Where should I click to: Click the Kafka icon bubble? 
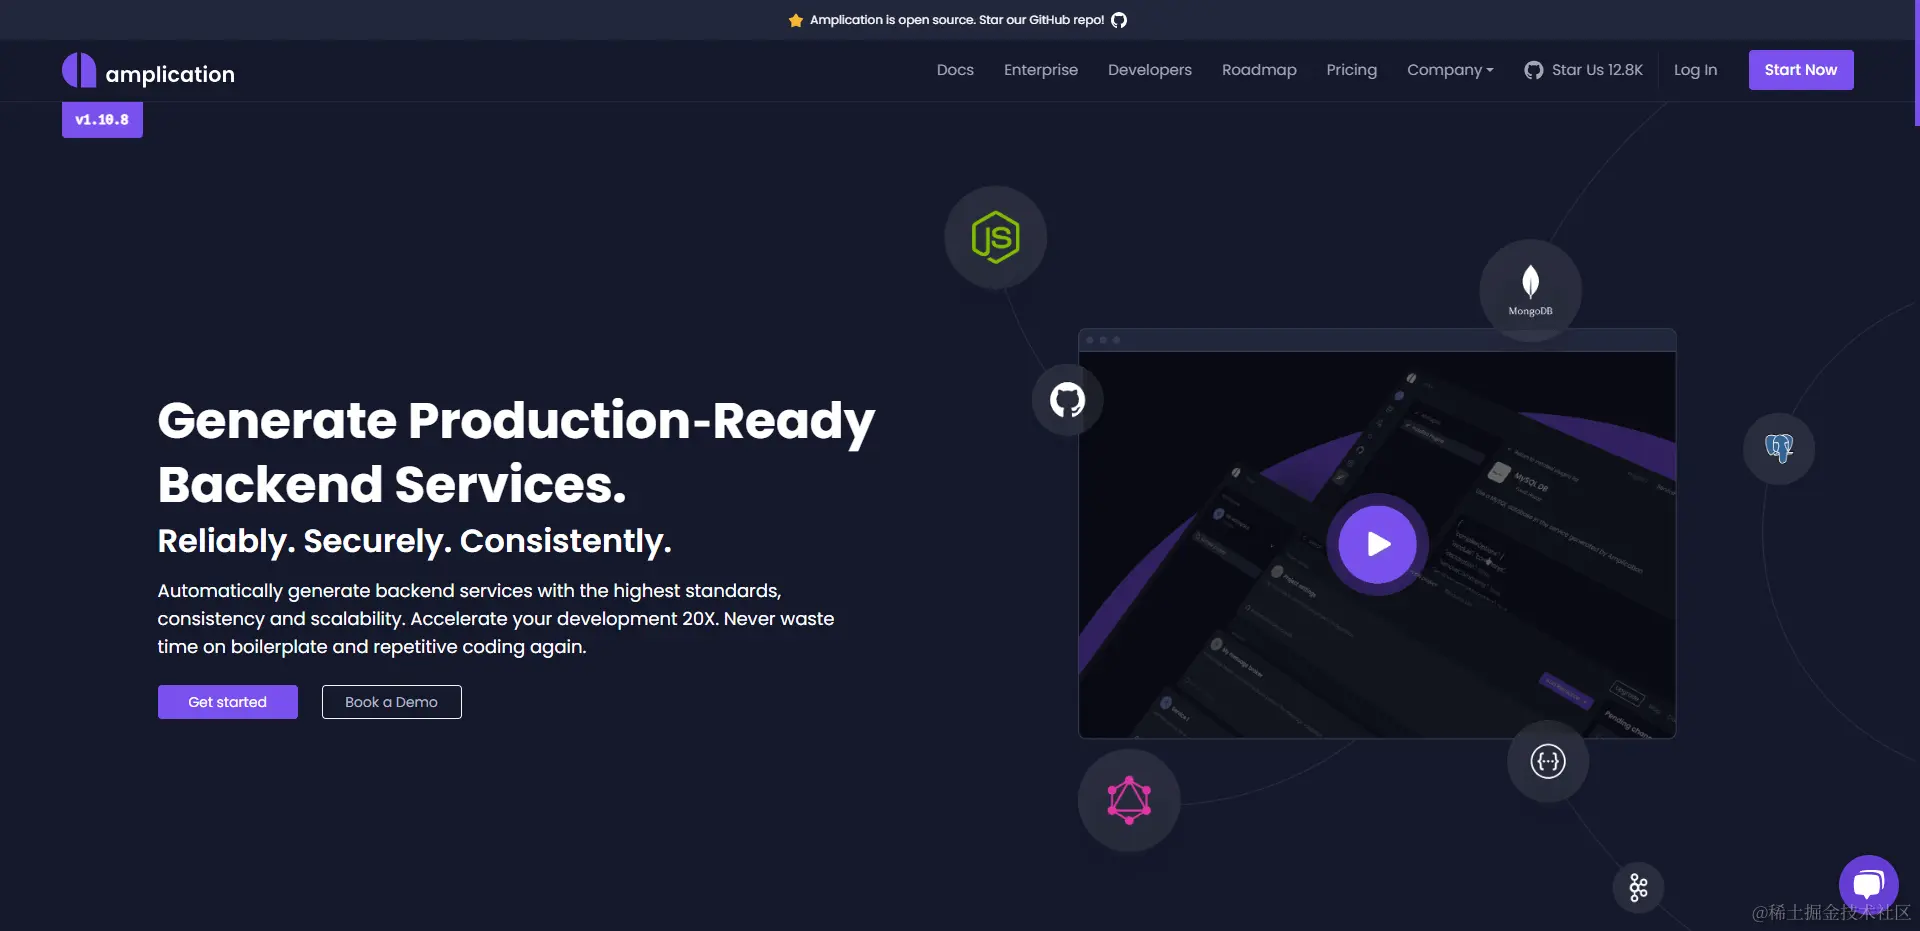click(1638, 887)
